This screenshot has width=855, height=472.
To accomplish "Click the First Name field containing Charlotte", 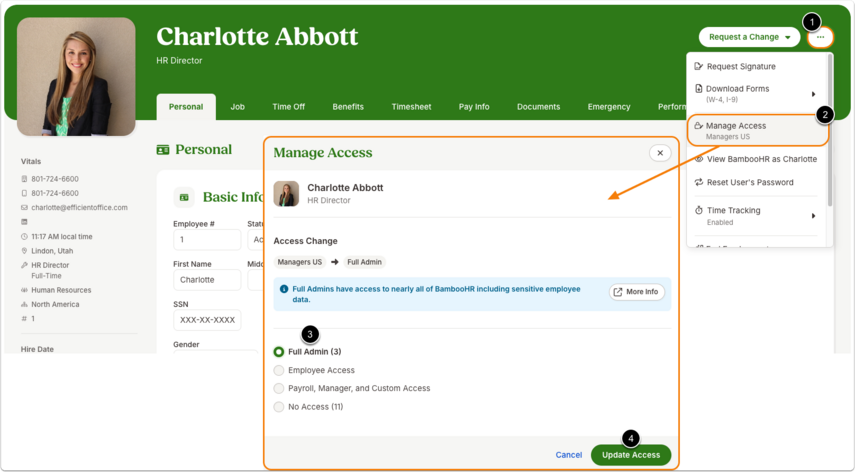I will (x=207, y=280).
